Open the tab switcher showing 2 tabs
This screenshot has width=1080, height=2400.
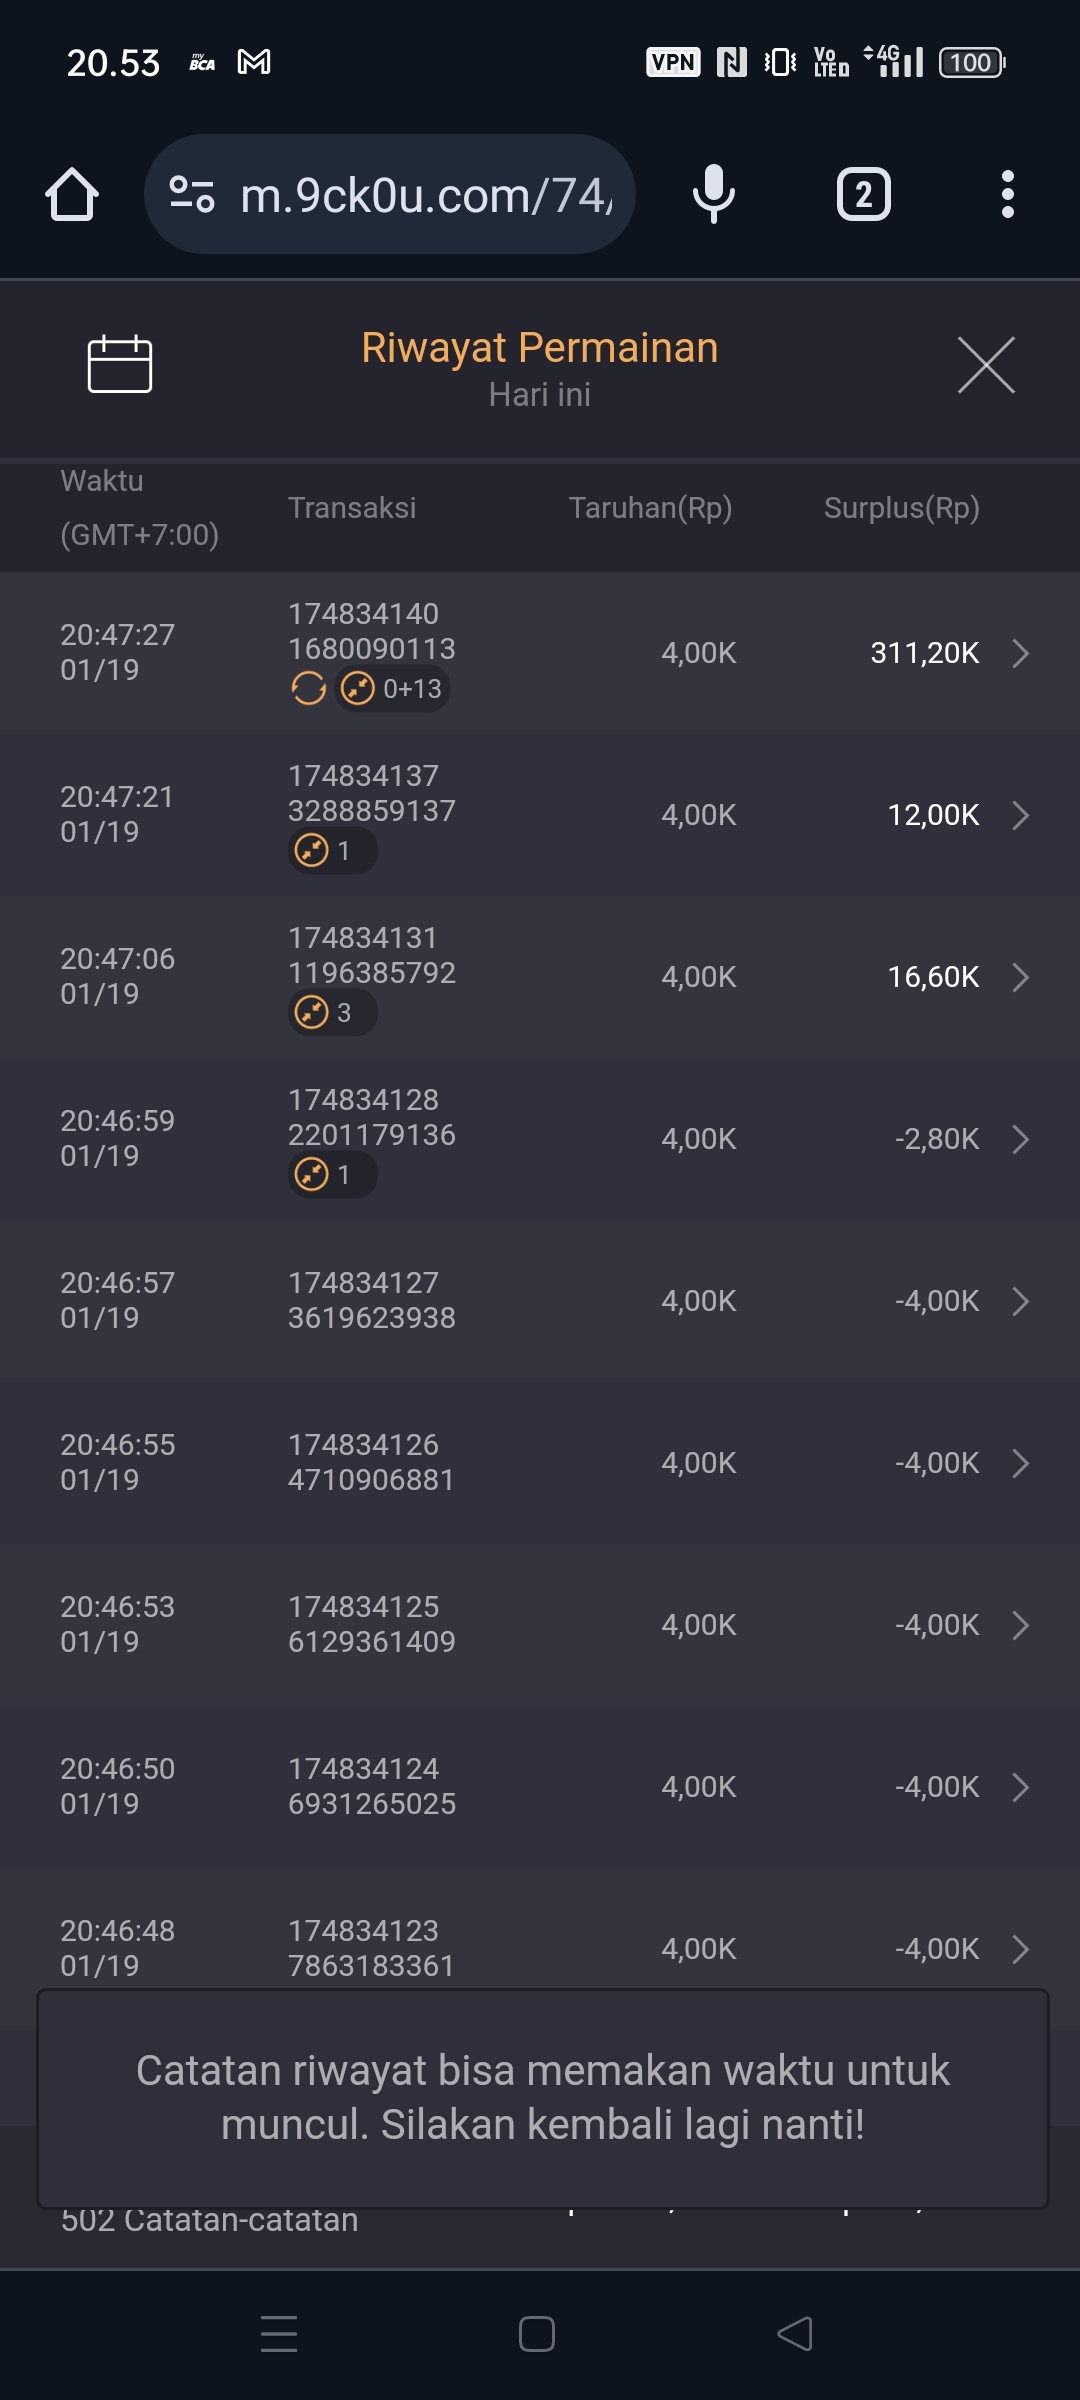pos(863,194)
